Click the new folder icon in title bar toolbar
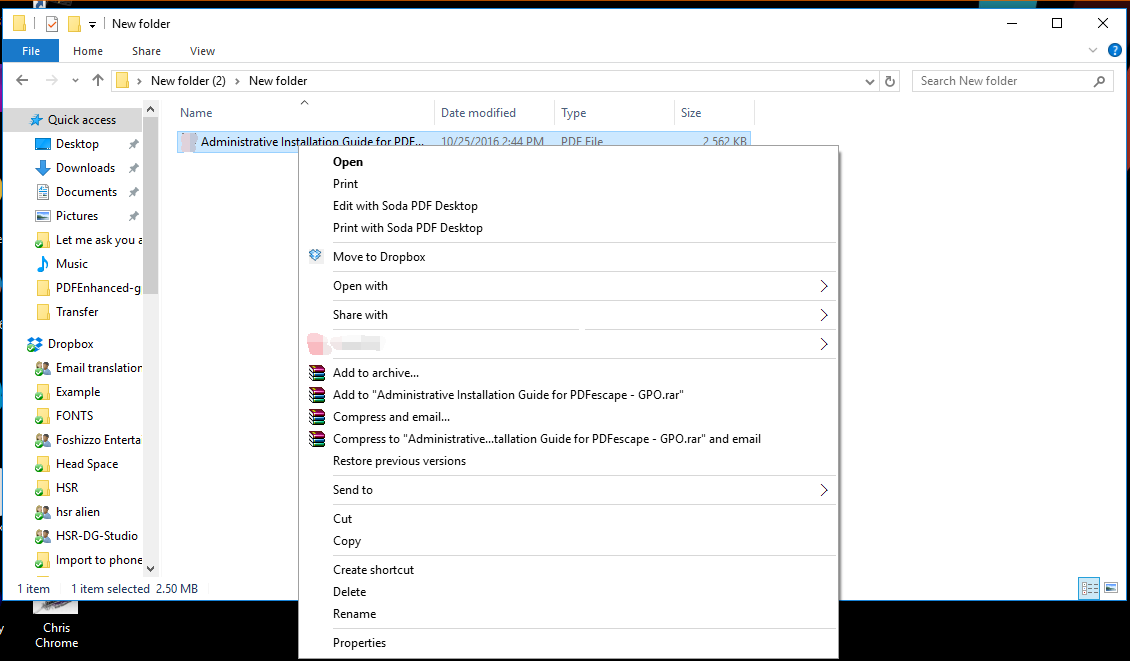The image size is (1130, 661). click(x=74, y=24)
